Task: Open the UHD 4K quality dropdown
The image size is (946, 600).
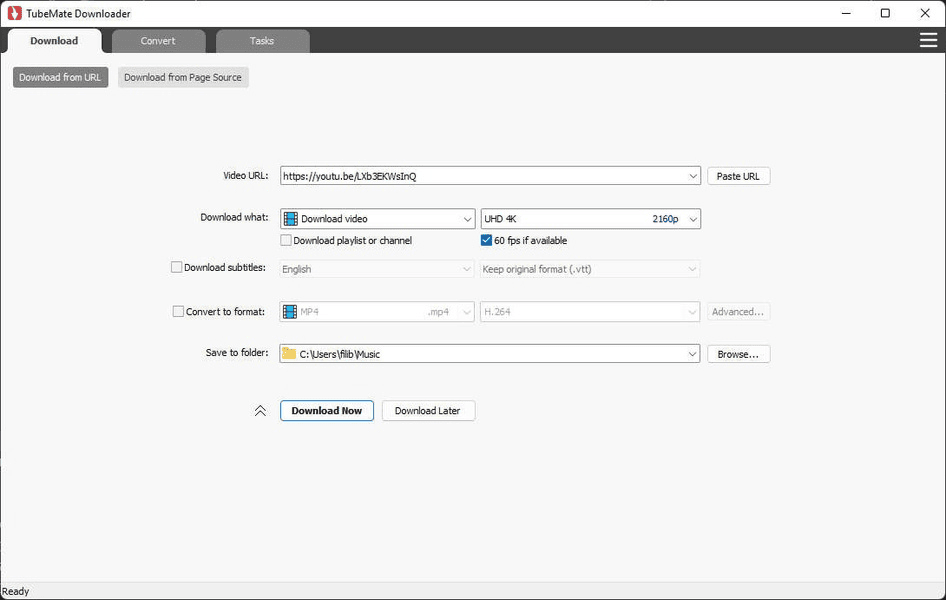Action: pos(693,218)
